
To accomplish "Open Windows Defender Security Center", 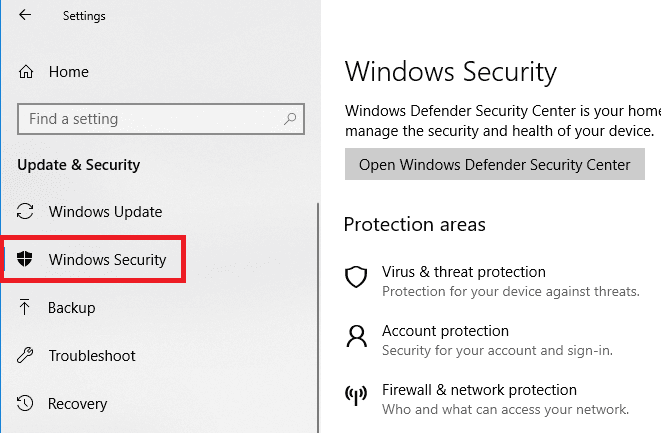I will [x=494, y=164].
